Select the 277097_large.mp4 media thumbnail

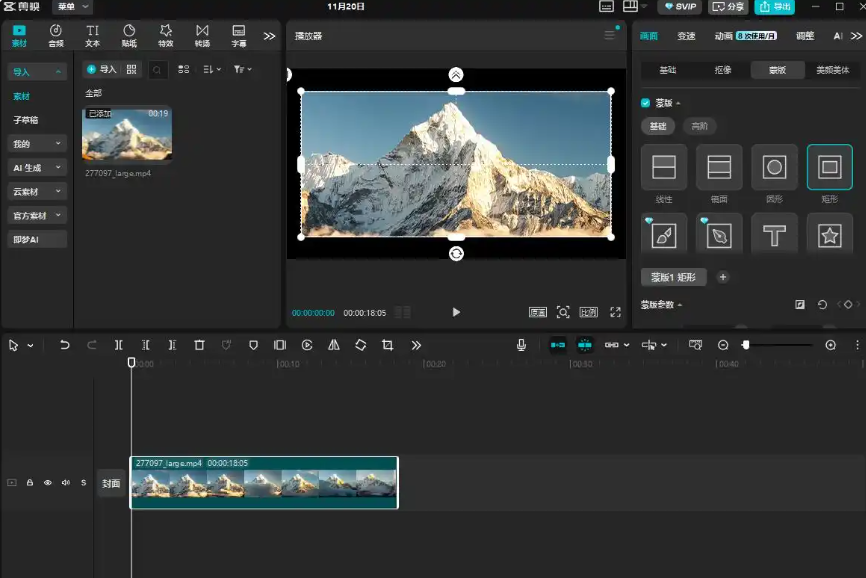point(127,135)
